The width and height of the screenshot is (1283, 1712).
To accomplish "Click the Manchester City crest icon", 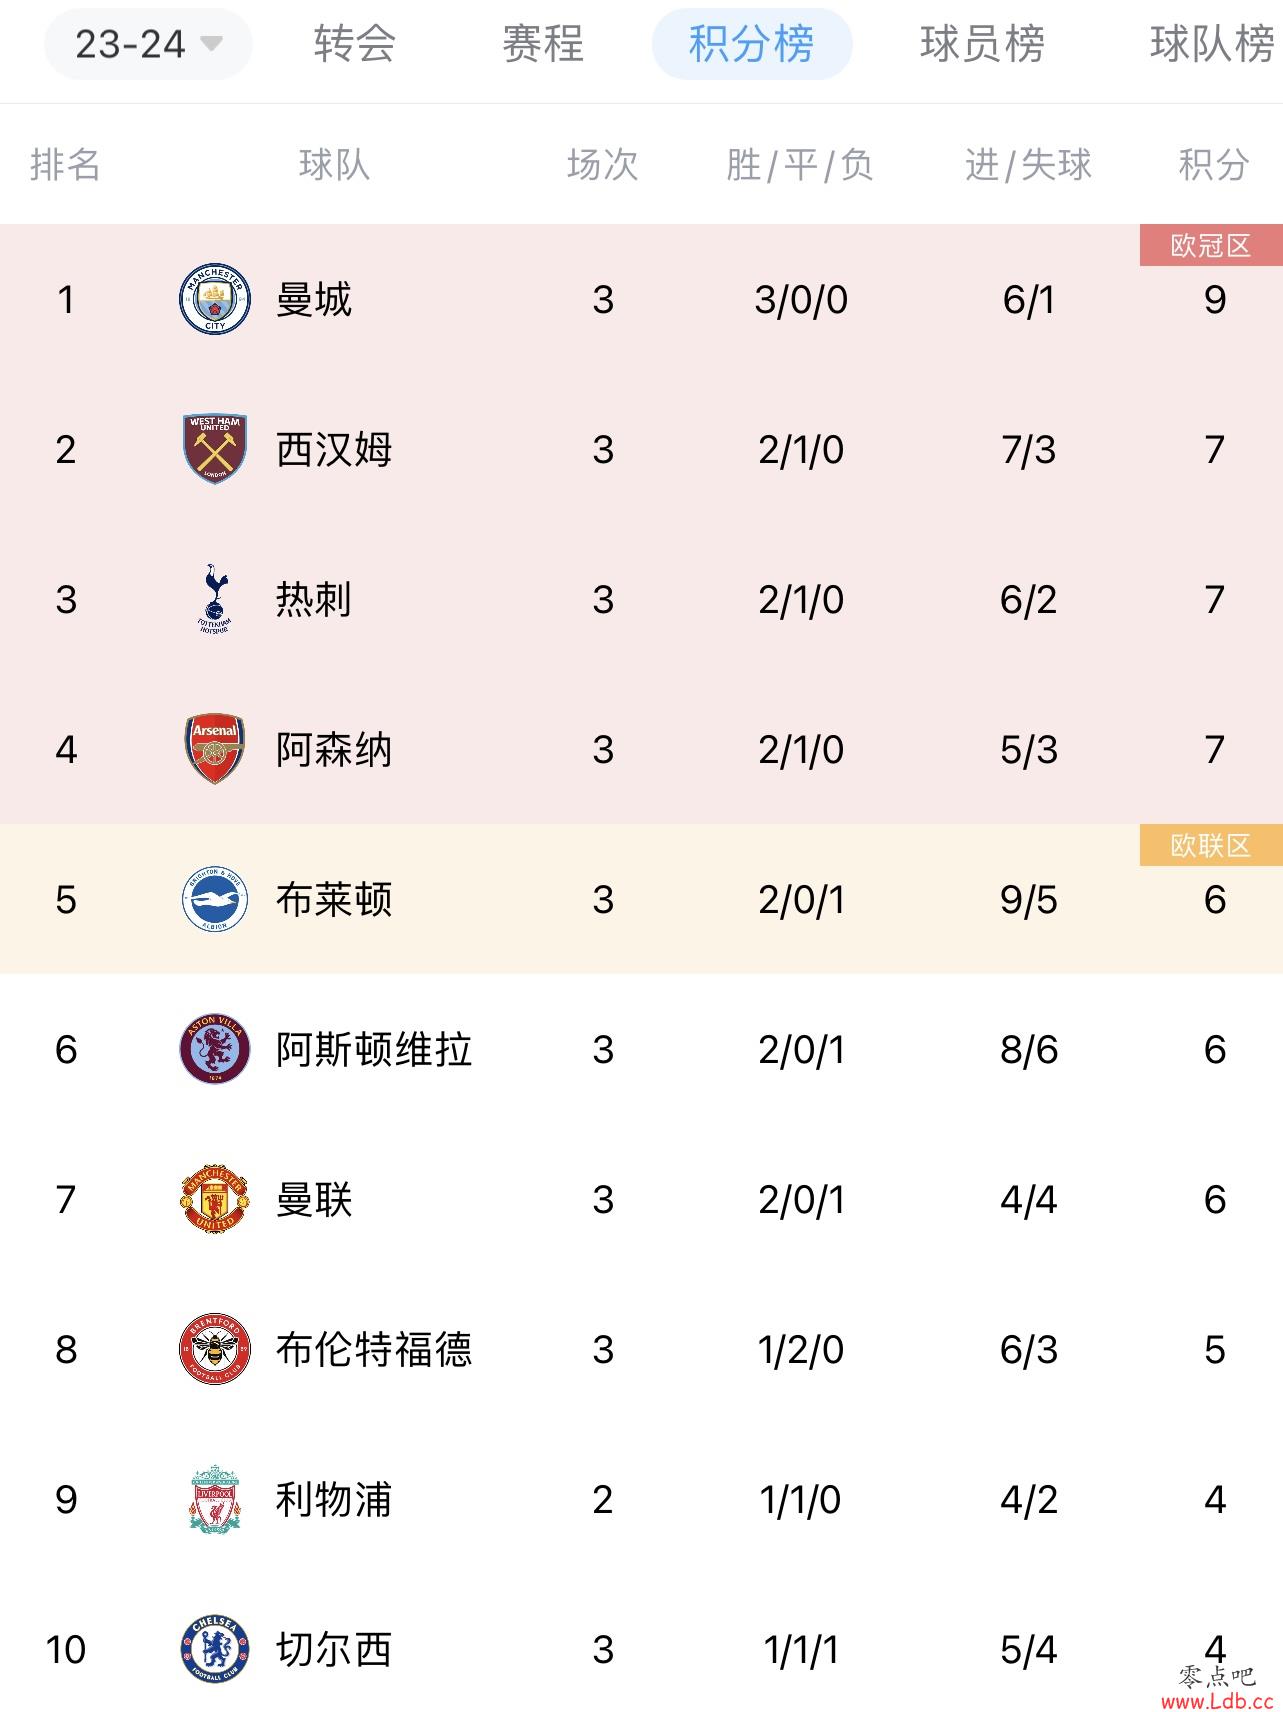I will (x=215, y=299).
